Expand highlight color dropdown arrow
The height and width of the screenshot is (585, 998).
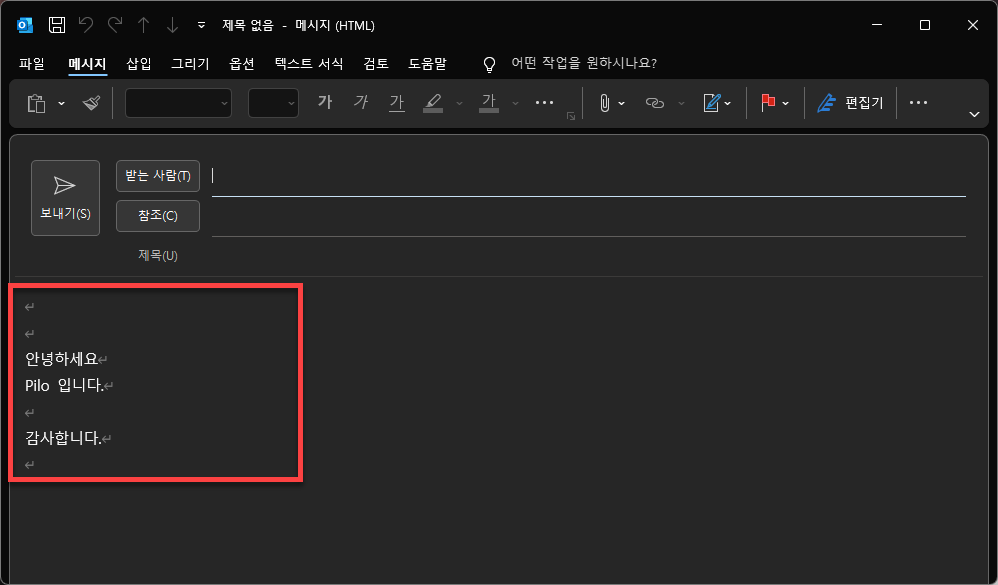pyautogui.click(x=460, y=103)
